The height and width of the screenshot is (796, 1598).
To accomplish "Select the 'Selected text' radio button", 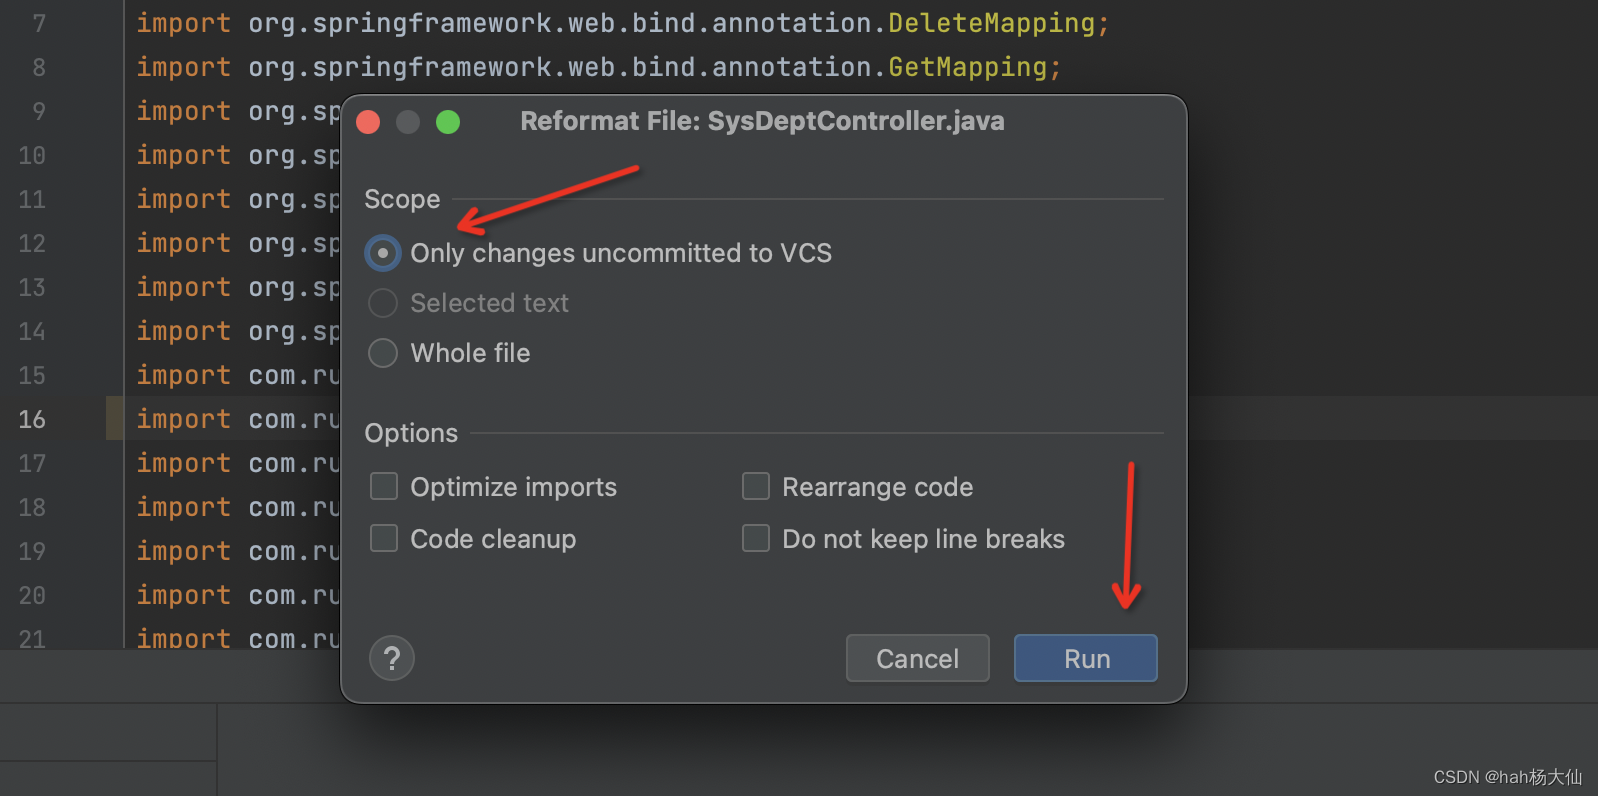I will 383,303.
